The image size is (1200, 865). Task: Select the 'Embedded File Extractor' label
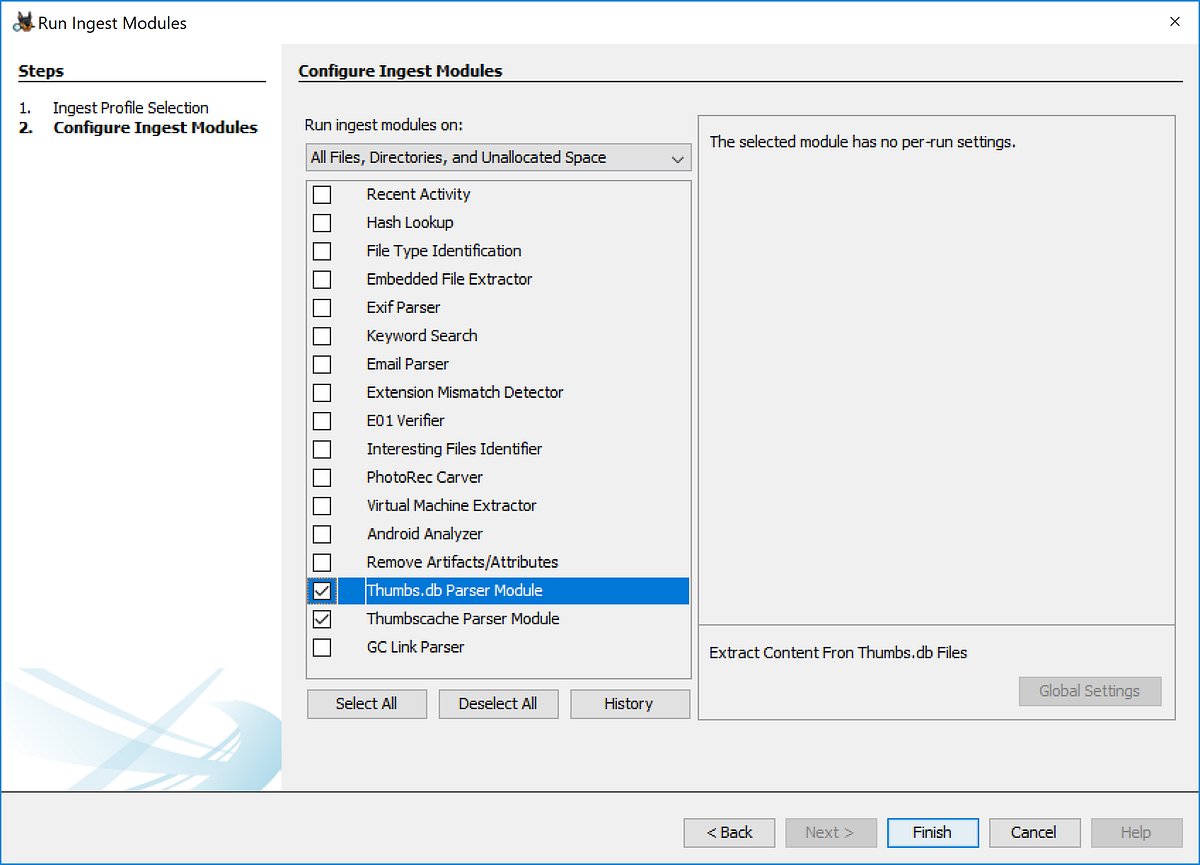click(x=449, y=279)
